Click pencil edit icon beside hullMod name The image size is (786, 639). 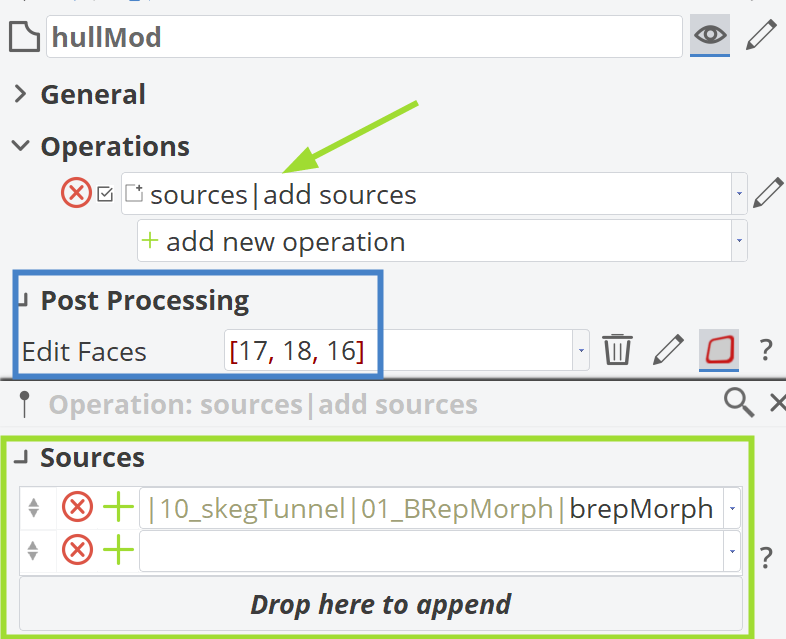[x=761, y=35]
